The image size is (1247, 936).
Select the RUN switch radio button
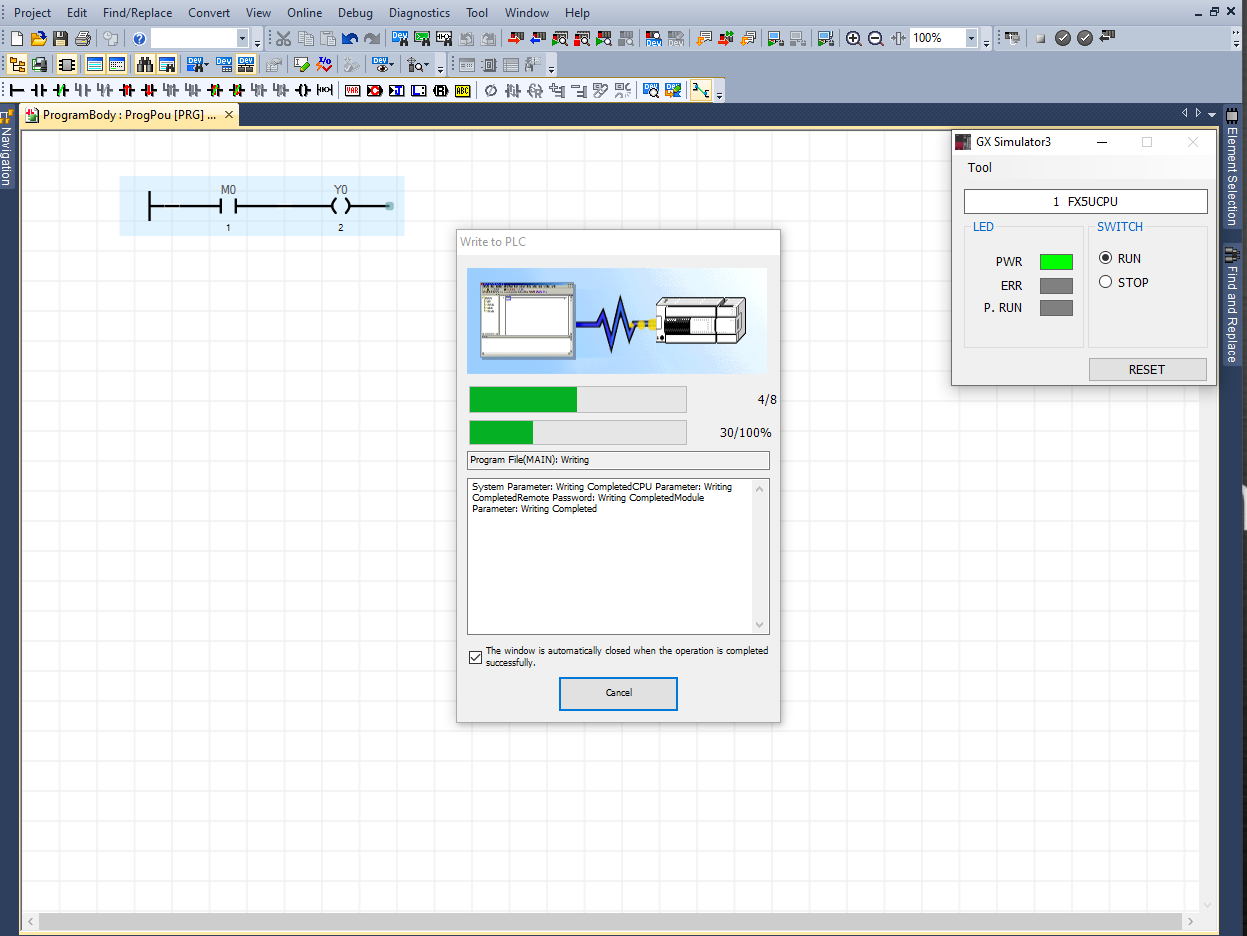coord(1106,258)
